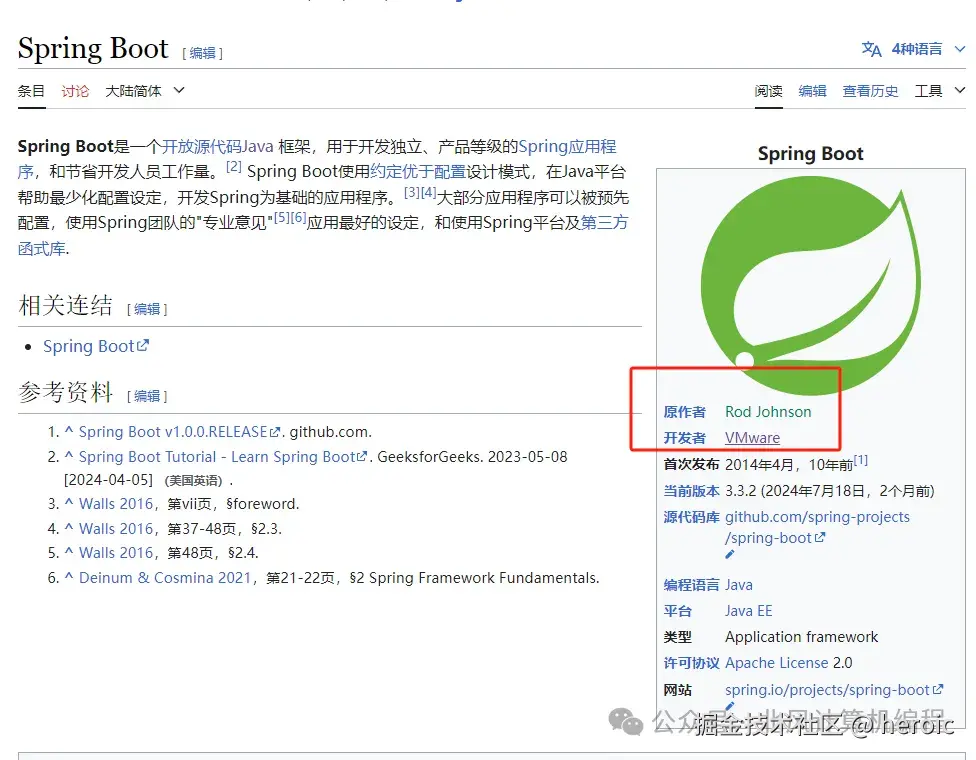The width and height of the screenshot is (976, 760).
Task: Click the external-link icon after spring.io website
Action: [937, 690]
